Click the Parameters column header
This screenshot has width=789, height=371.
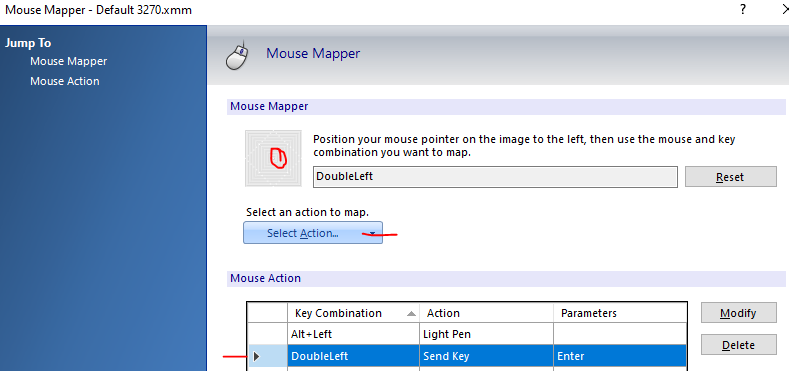[x=620, y=313]
